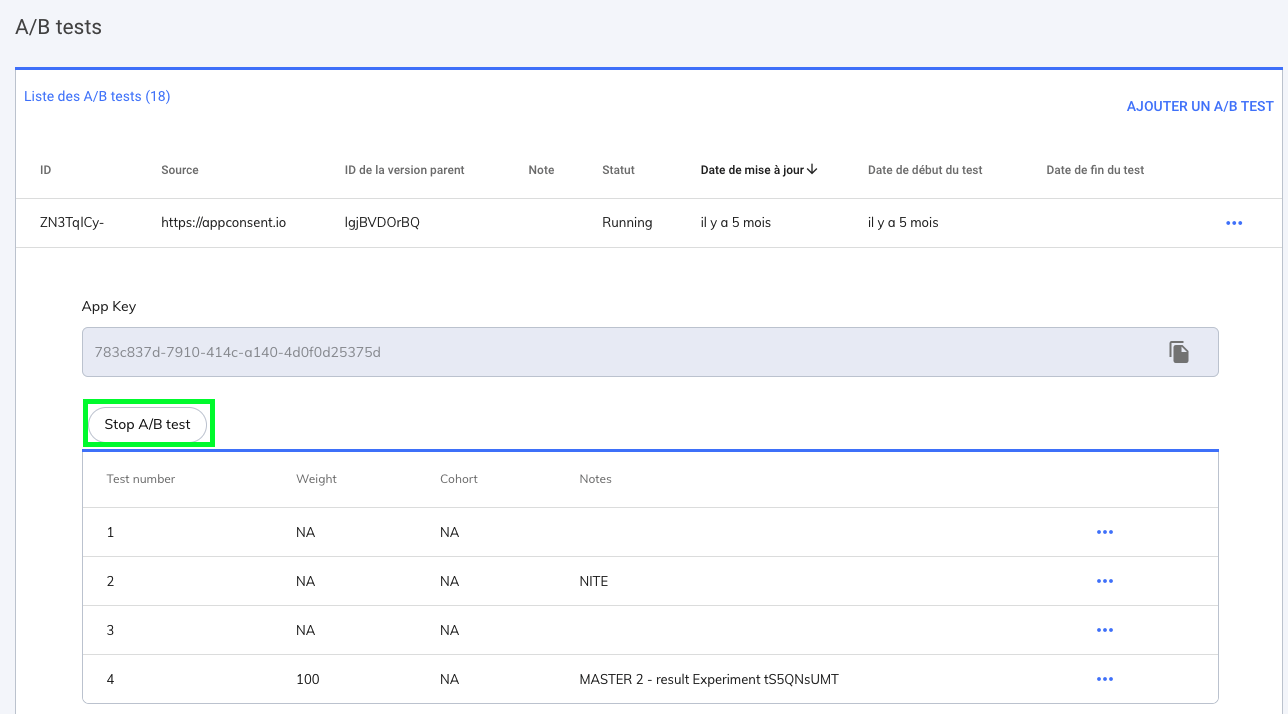1288x714 pixels.
Task: Sort by the Statut column header
Action: [618, 170]
